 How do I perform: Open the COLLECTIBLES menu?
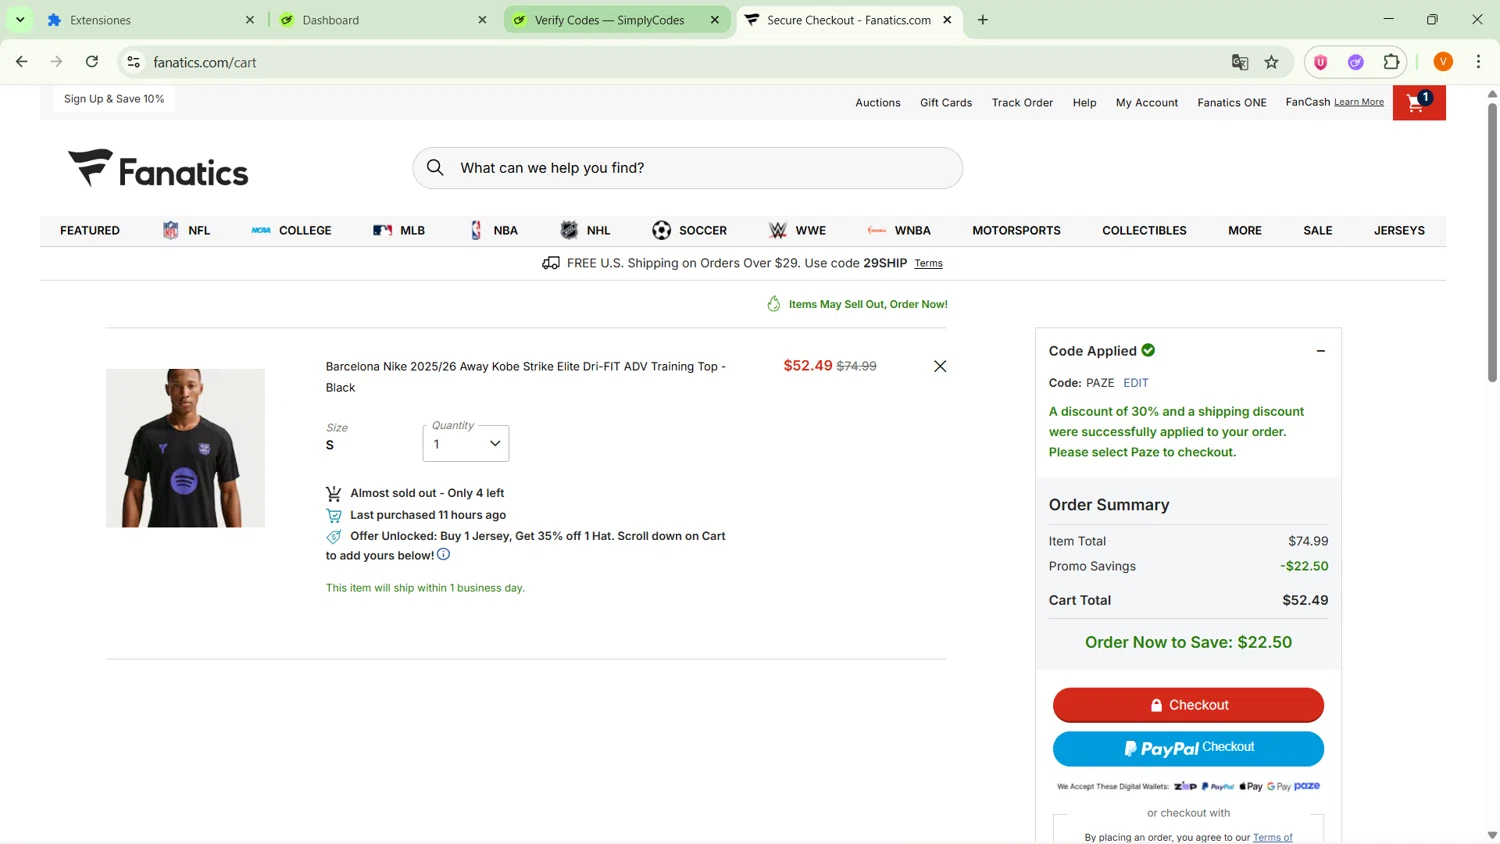coord(1144,231)
